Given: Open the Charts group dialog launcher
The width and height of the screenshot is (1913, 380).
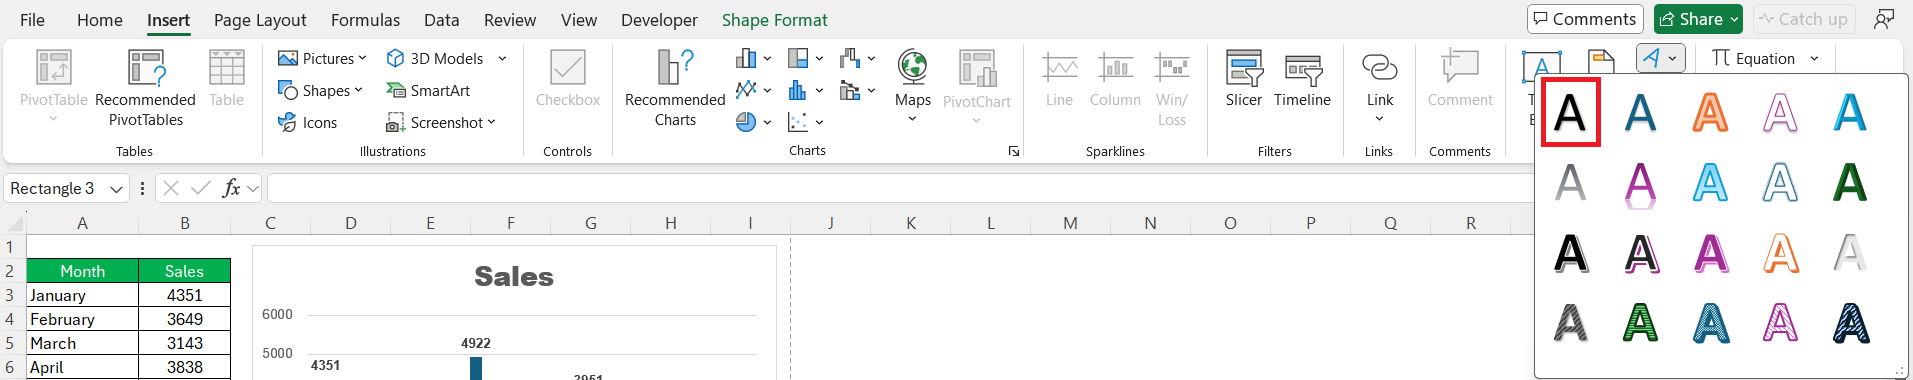Looking at the screenshot, I should click(1014, 151).
